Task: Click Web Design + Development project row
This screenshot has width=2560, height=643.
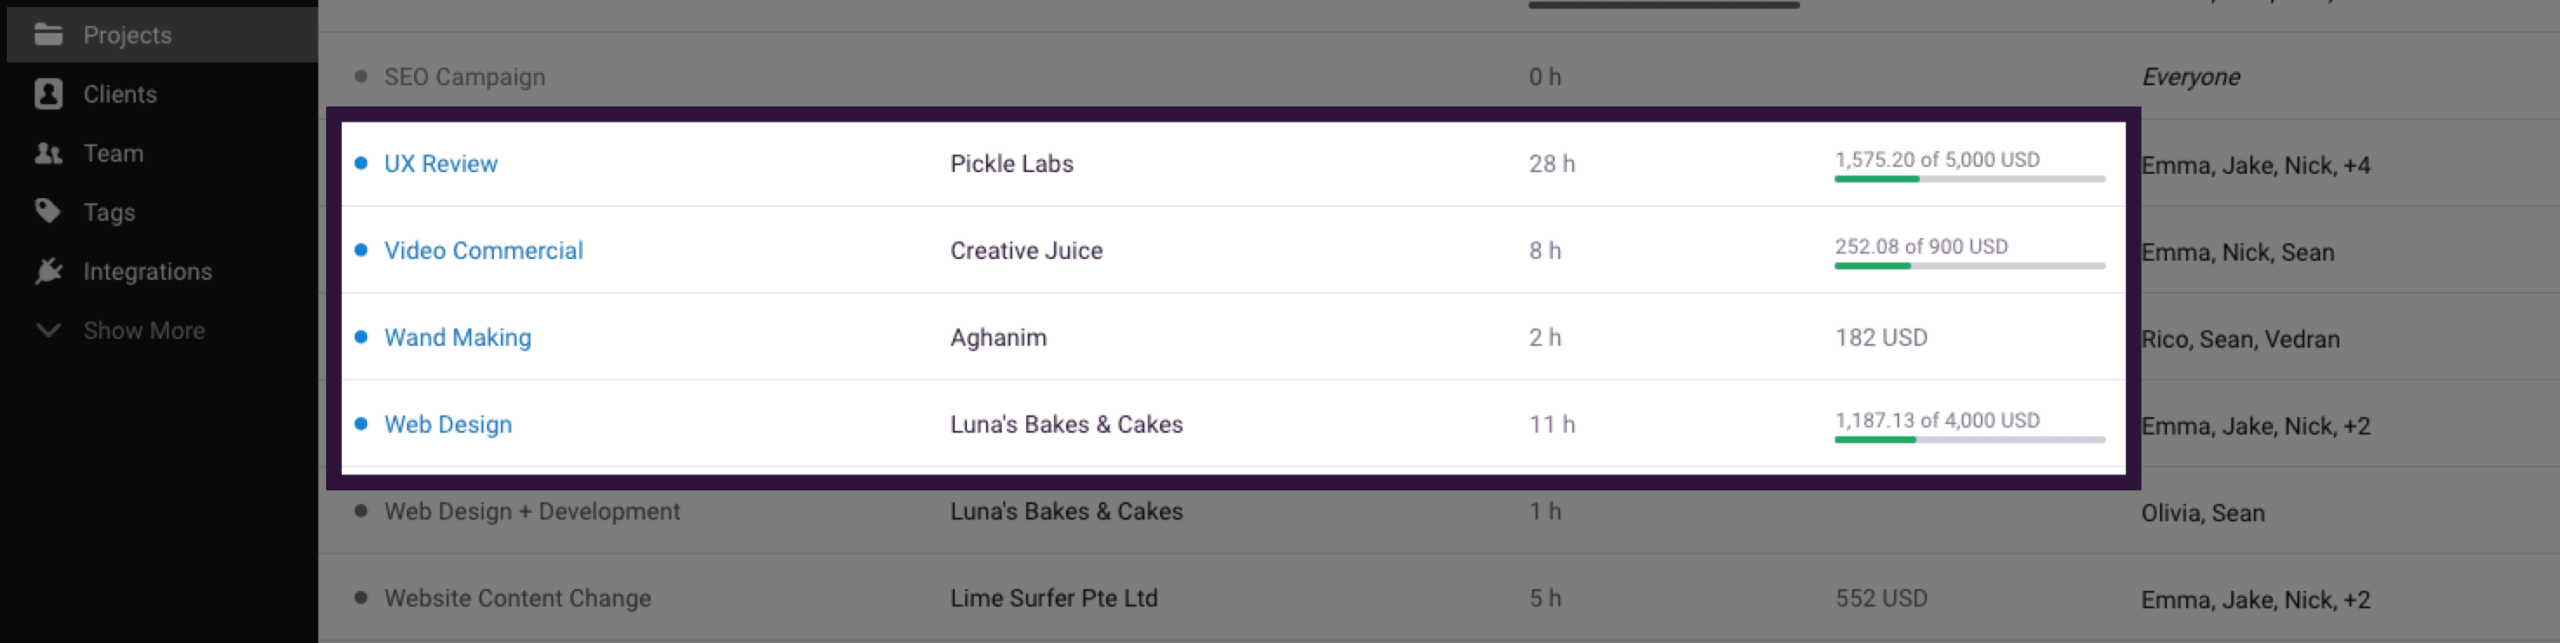Action: click(x=531, y=512)
